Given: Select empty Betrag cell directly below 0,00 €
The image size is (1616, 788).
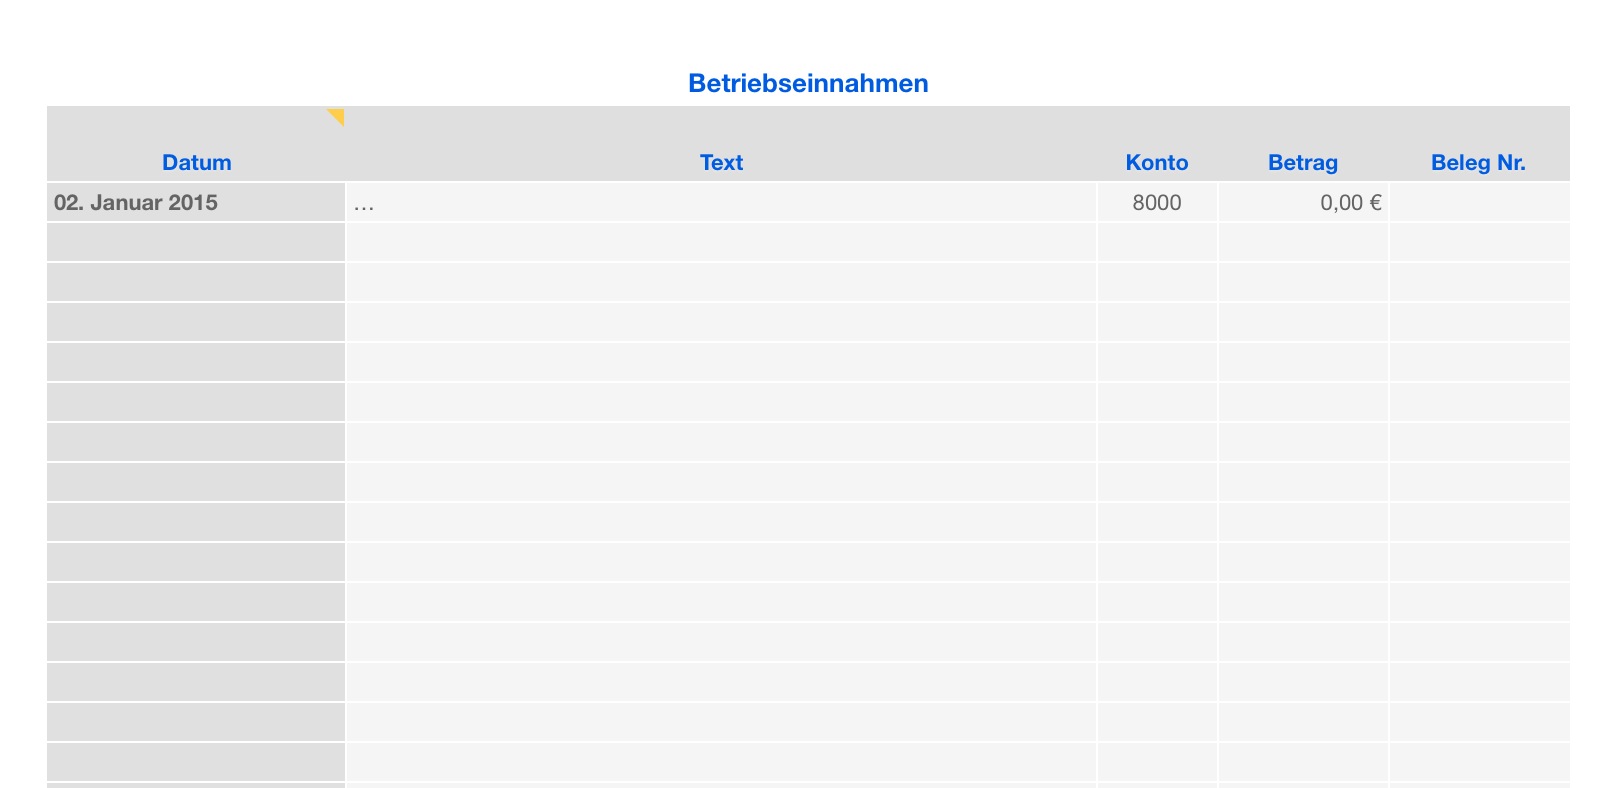Looking at the screenshot, I should pos(1303,242).
